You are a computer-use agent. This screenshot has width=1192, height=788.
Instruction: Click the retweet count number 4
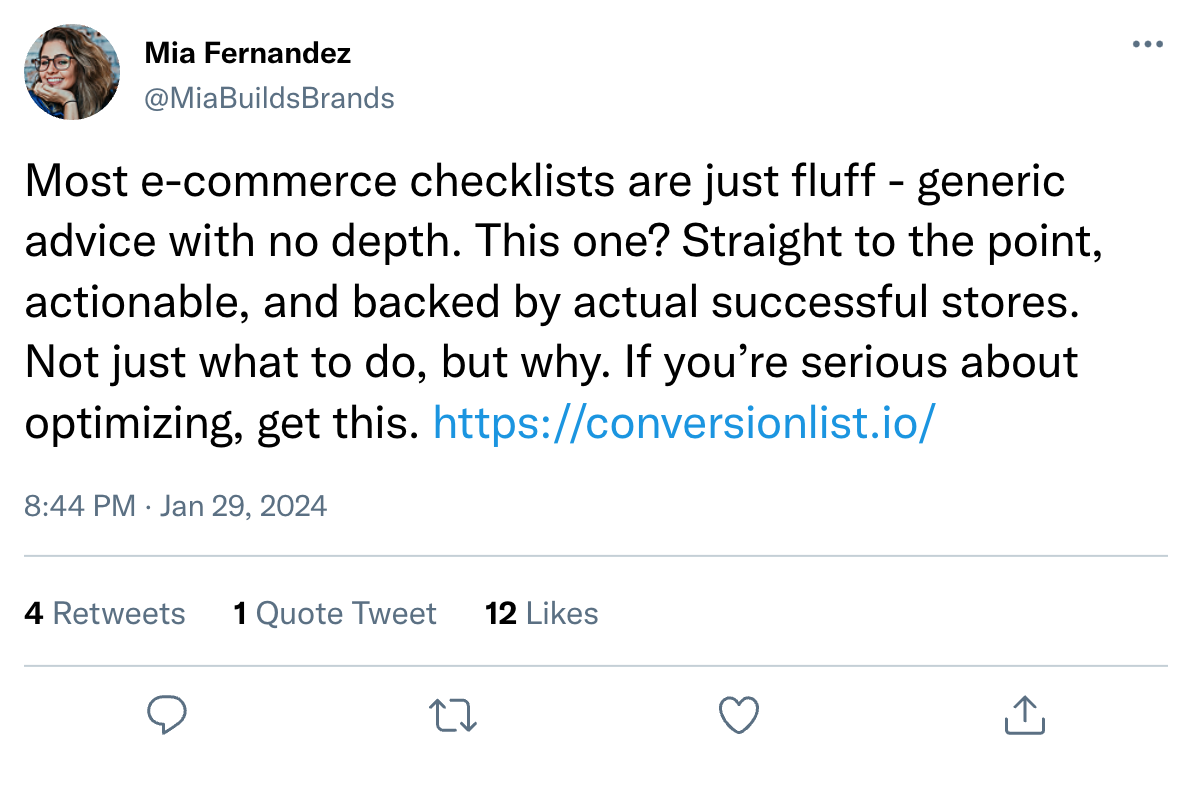(x=34, y=613)
